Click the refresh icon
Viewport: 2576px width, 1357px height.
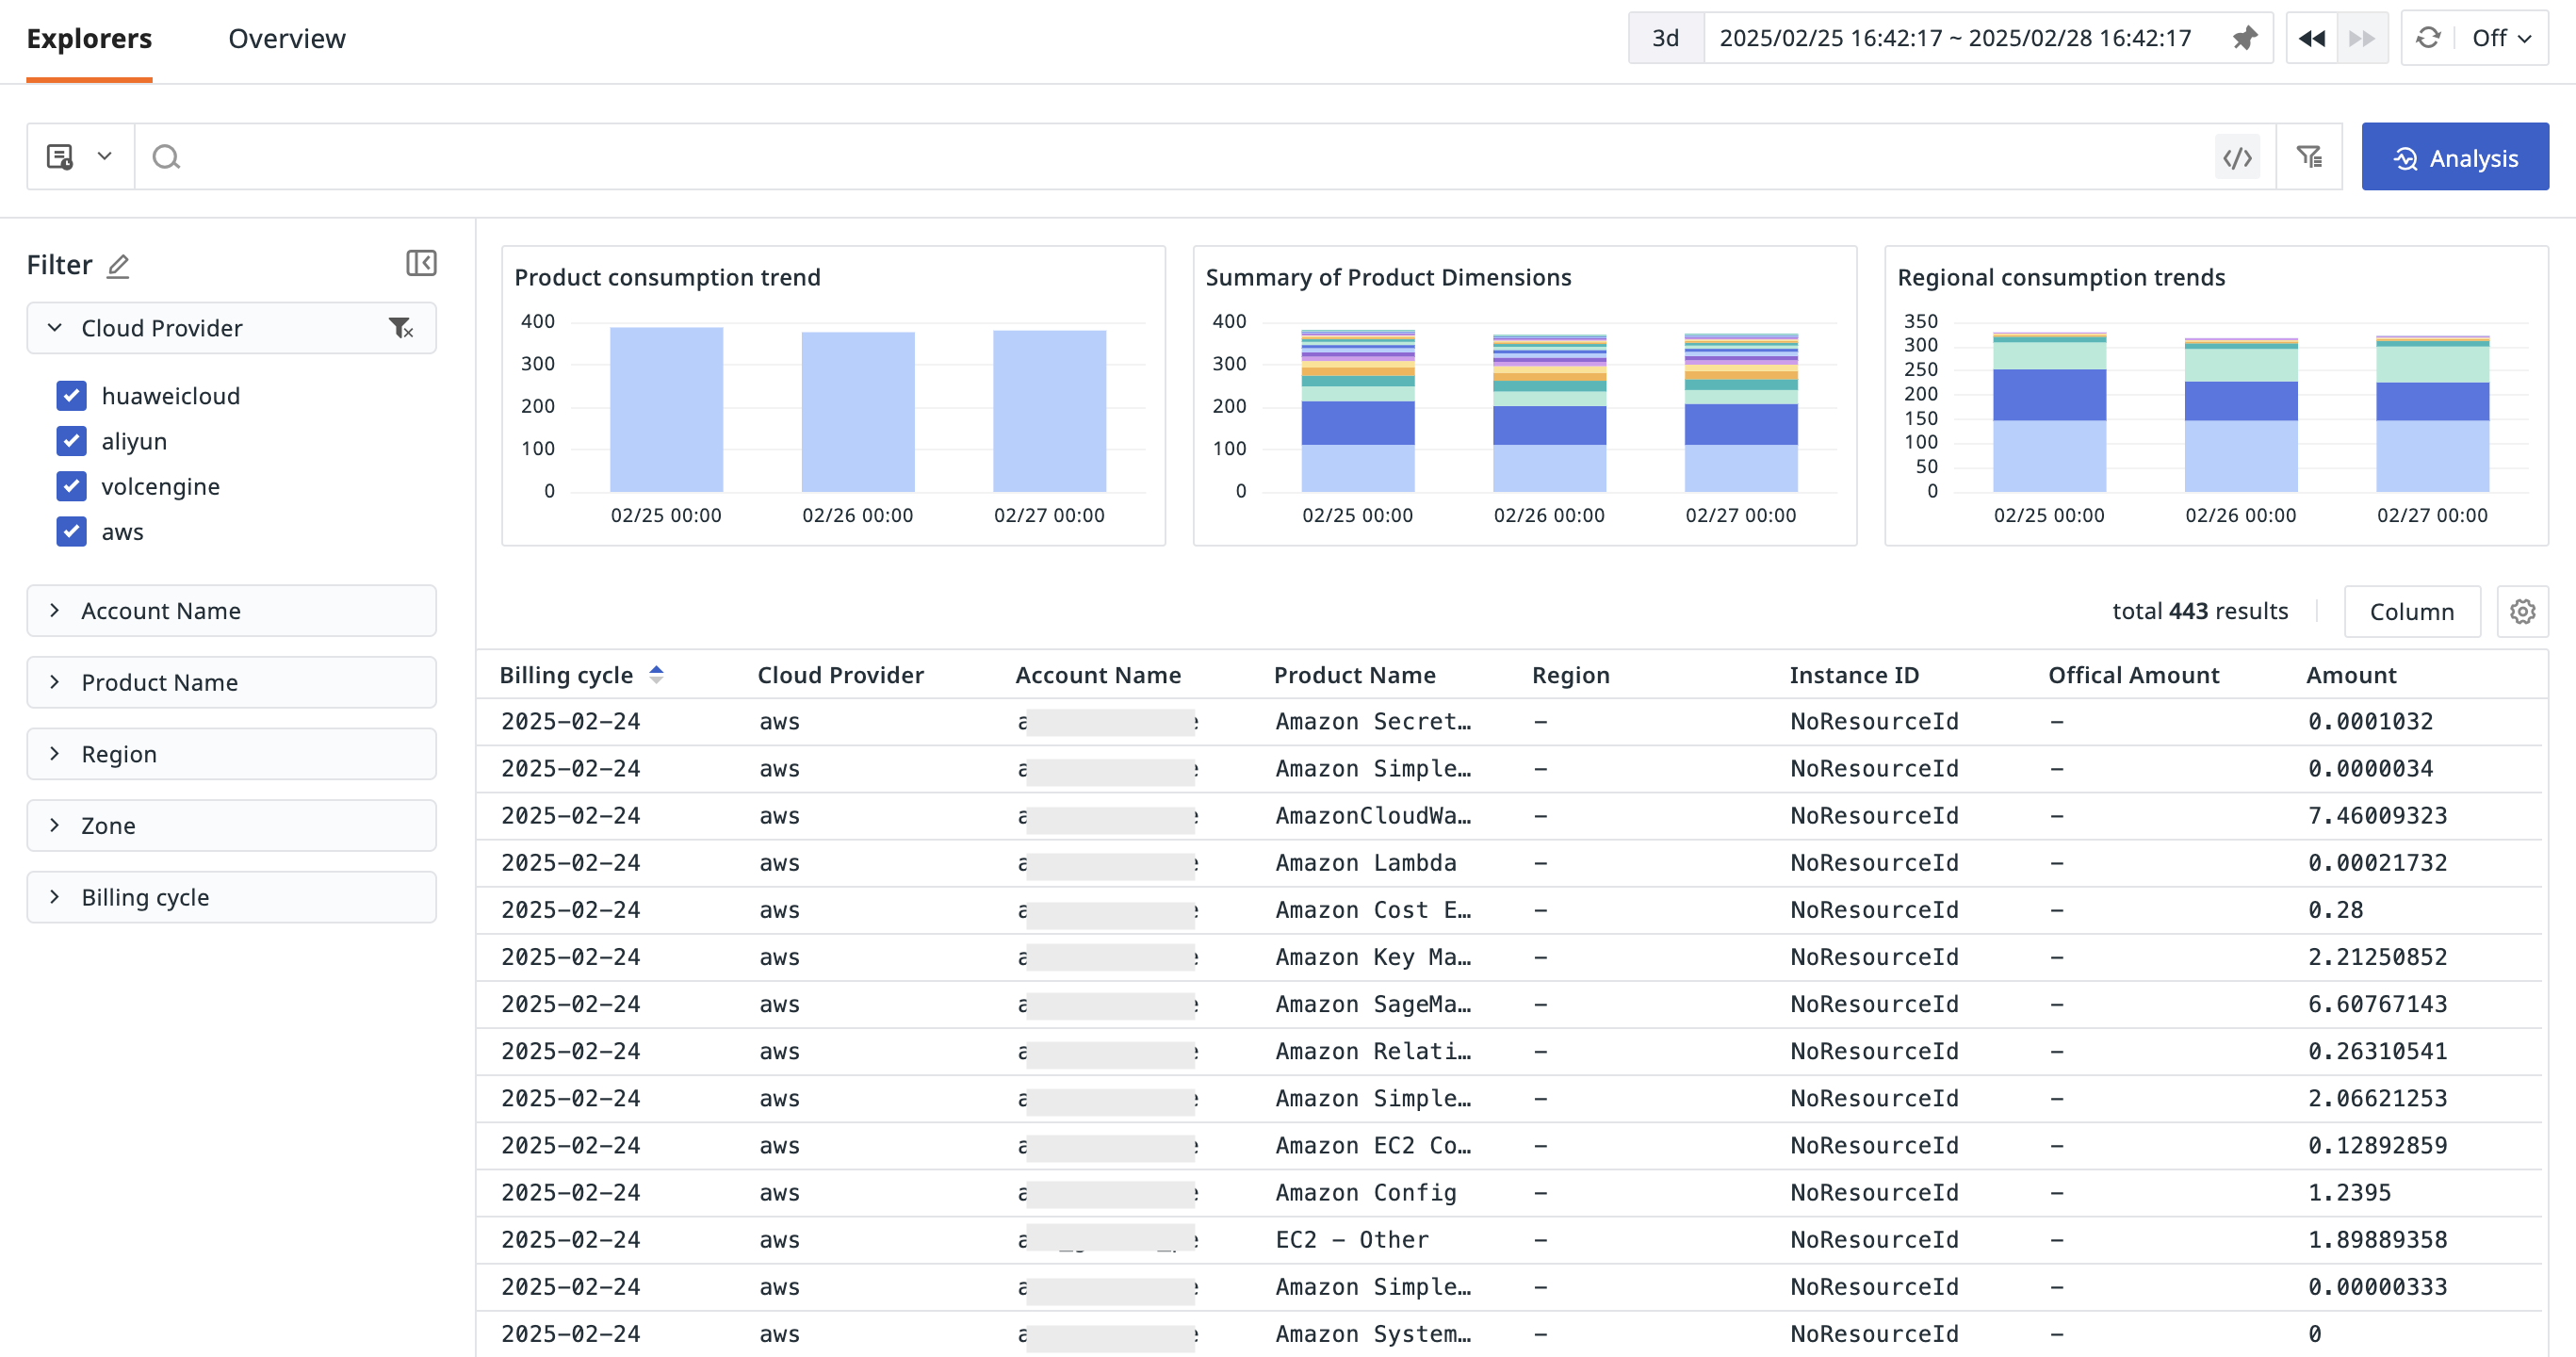[x=2428, y=38]
